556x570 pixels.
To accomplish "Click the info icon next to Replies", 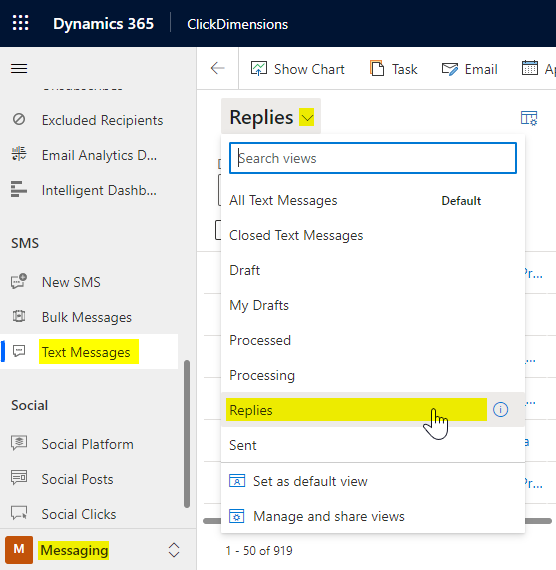I will [500, 410].
